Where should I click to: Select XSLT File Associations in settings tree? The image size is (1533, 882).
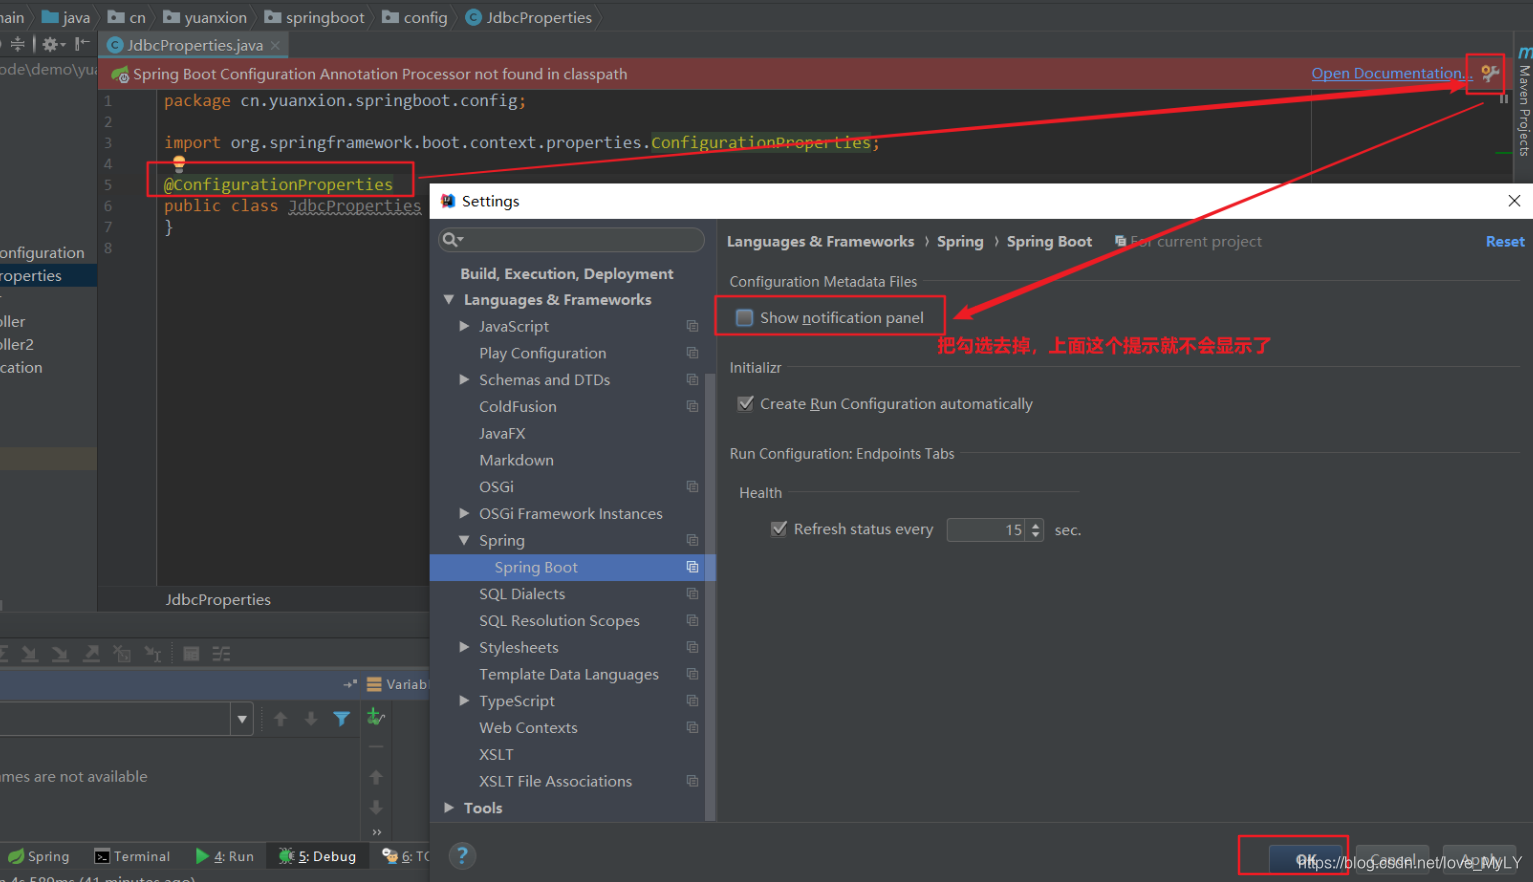pyautogui.click(x=555, y=782)
